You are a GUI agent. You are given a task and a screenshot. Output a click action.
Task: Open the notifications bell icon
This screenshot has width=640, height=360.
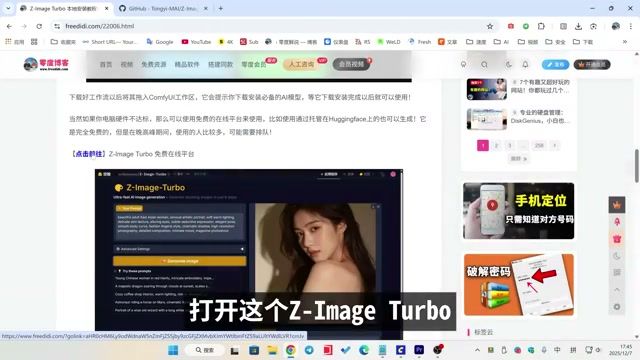pos(525,64)
